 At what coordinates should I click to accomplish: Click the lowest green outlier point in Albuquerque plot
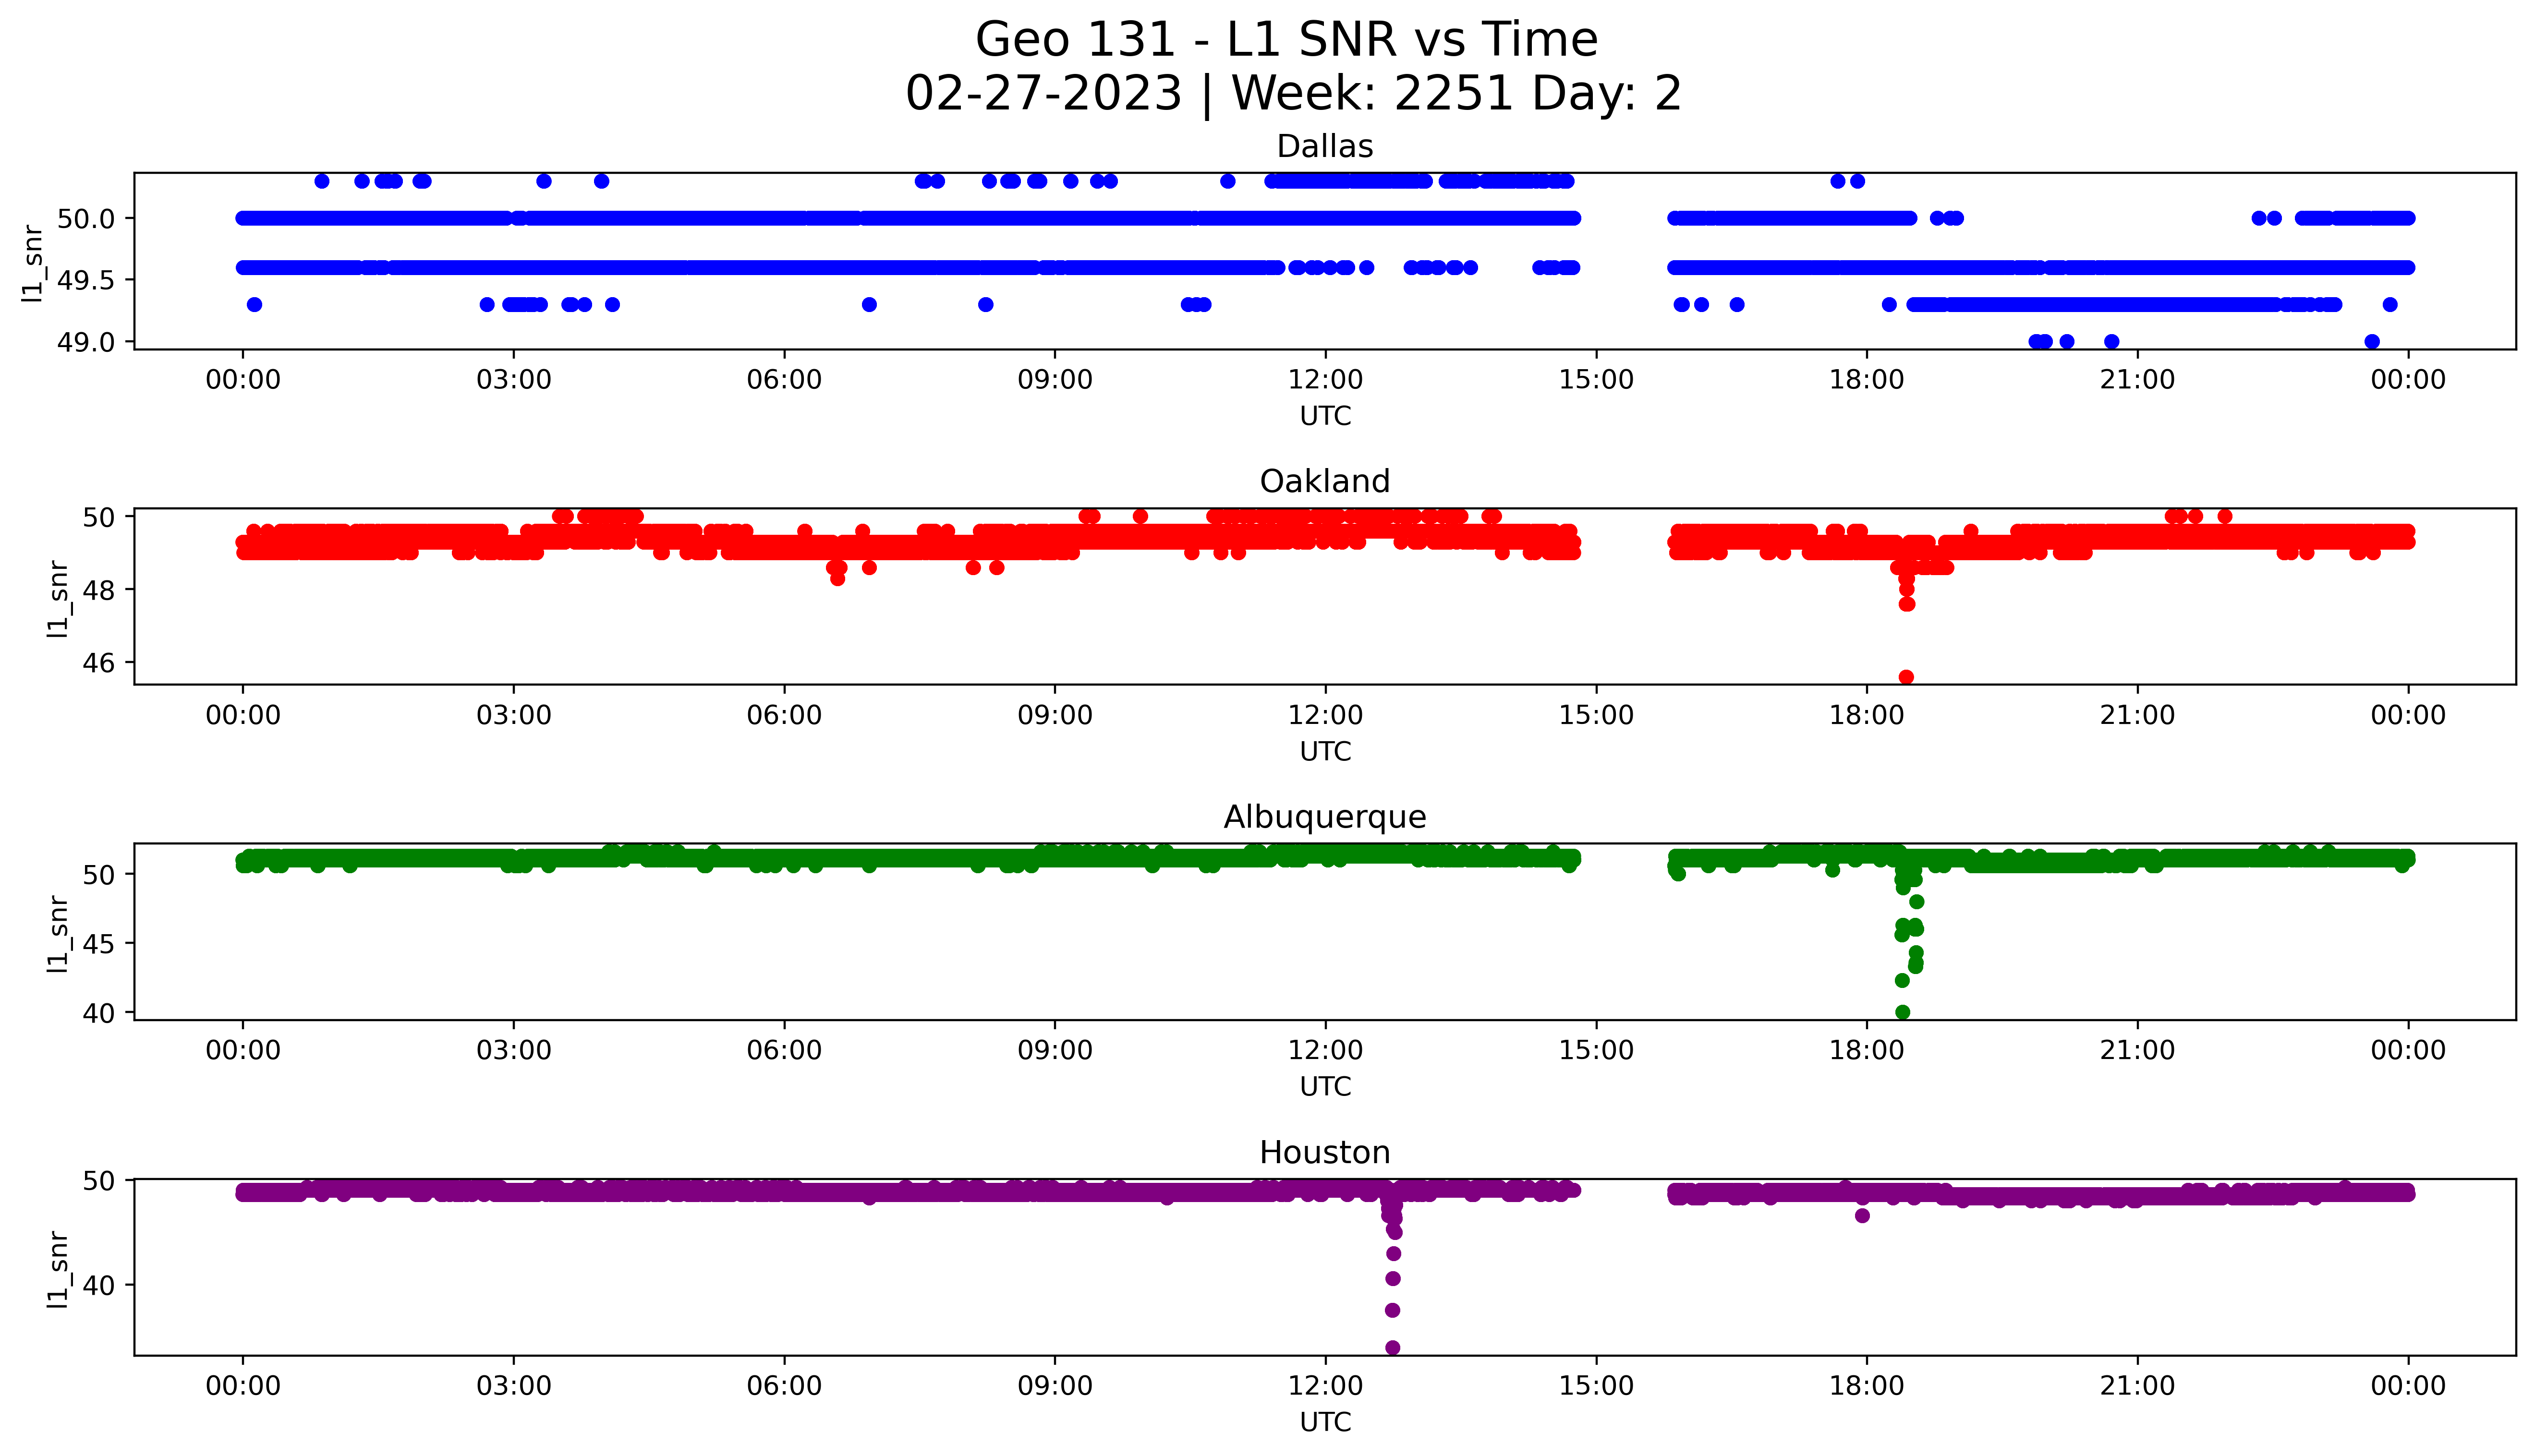(1903, 1012)
